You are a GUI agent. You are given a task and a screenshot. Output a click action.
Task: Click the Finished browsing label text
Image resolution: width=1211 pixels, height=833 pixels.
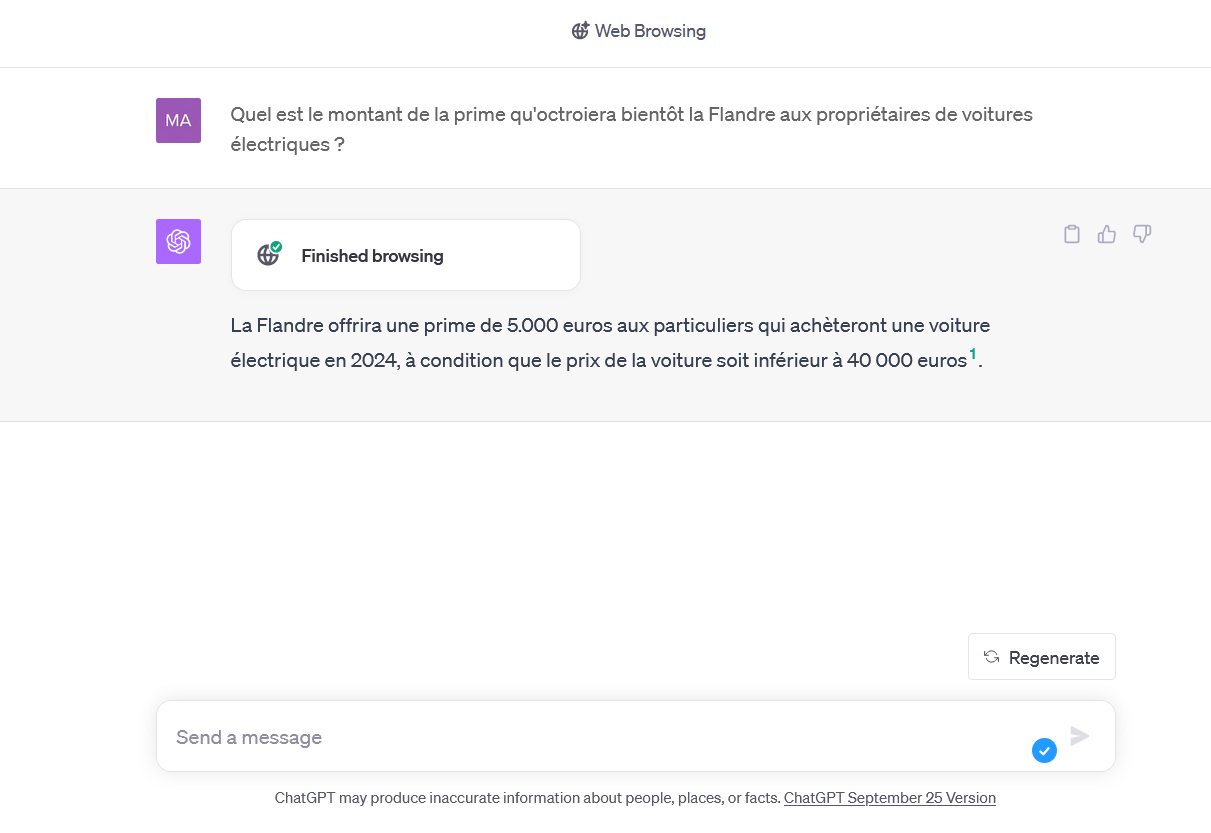click(x=372, y=256)
